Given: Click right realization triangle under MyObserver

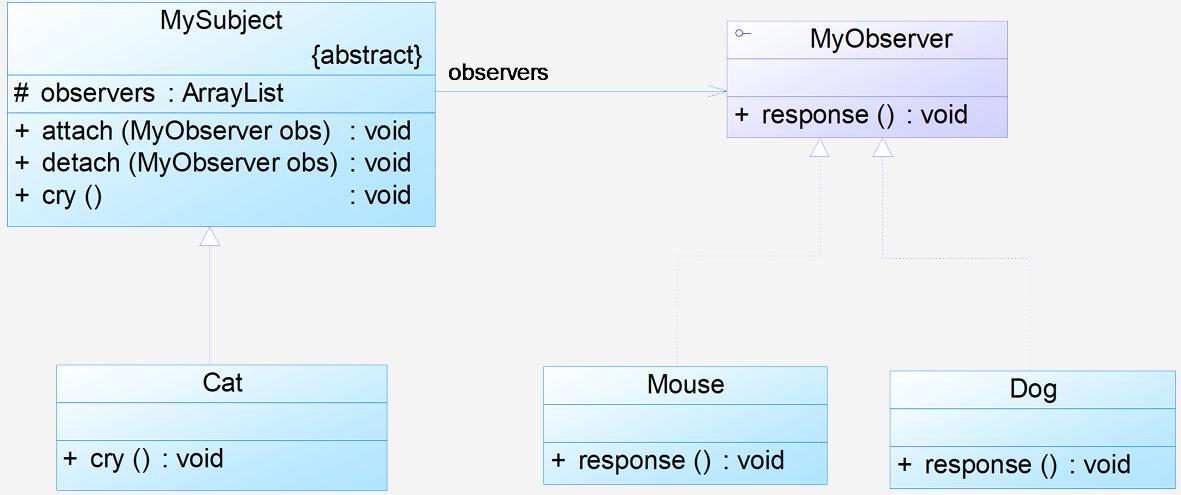Looking at the screenshot, I should pyautogui.click(x=883, y=148).
